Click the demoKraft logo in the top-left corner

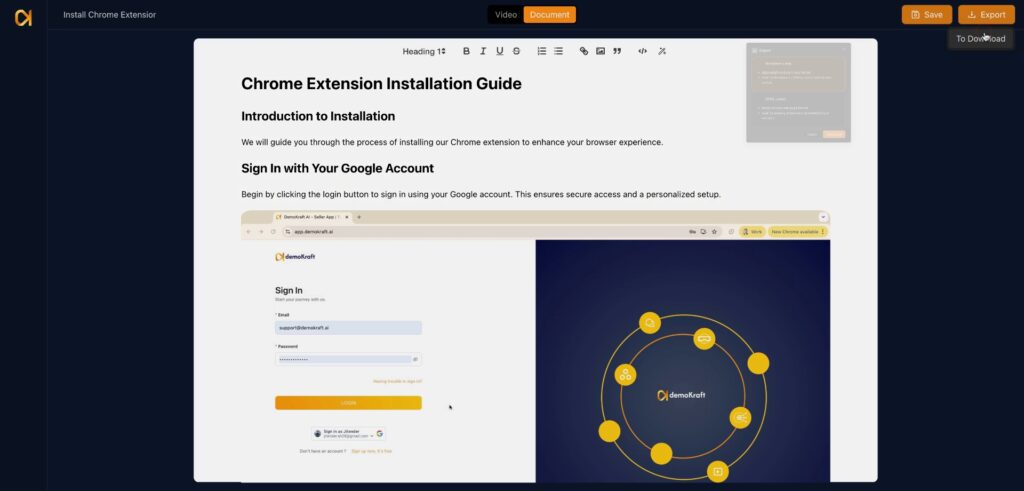point(23,17)
